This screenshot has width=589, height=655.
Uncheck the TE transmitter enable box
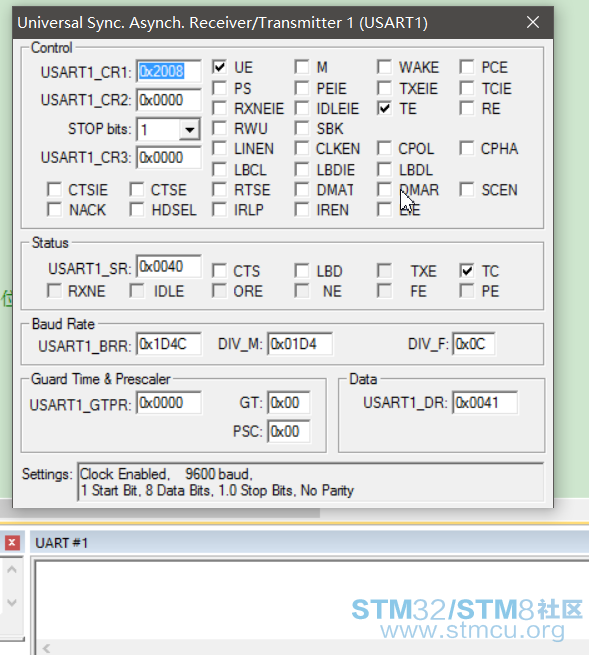384,108
